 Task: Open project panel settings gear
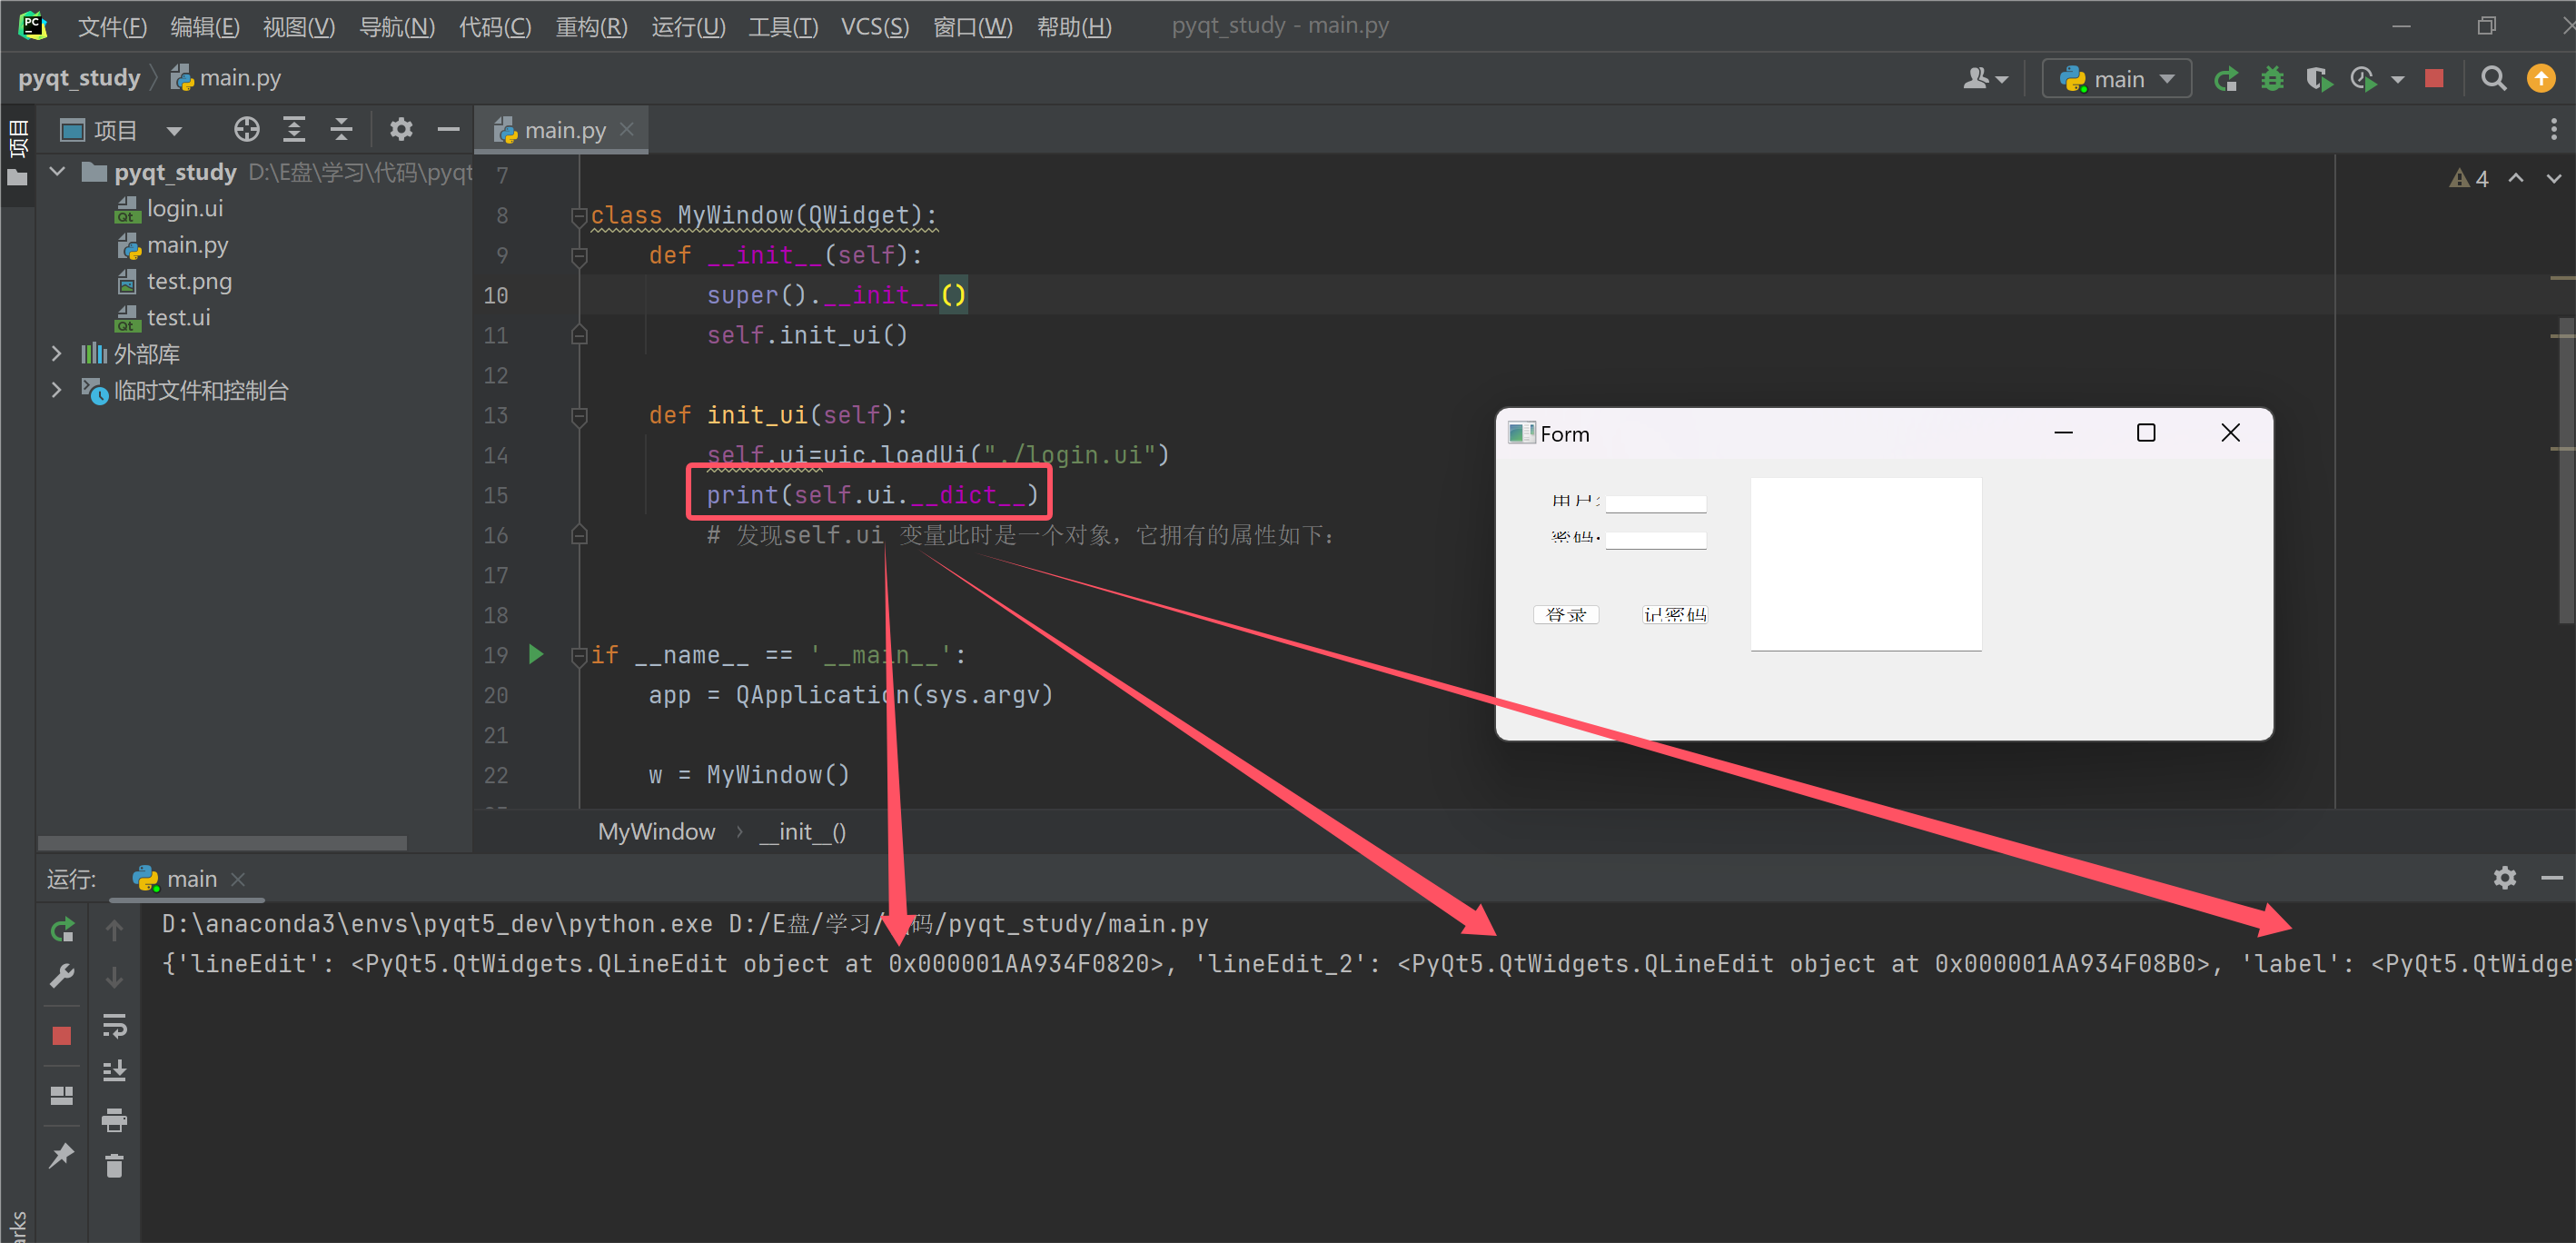point(401,130)
